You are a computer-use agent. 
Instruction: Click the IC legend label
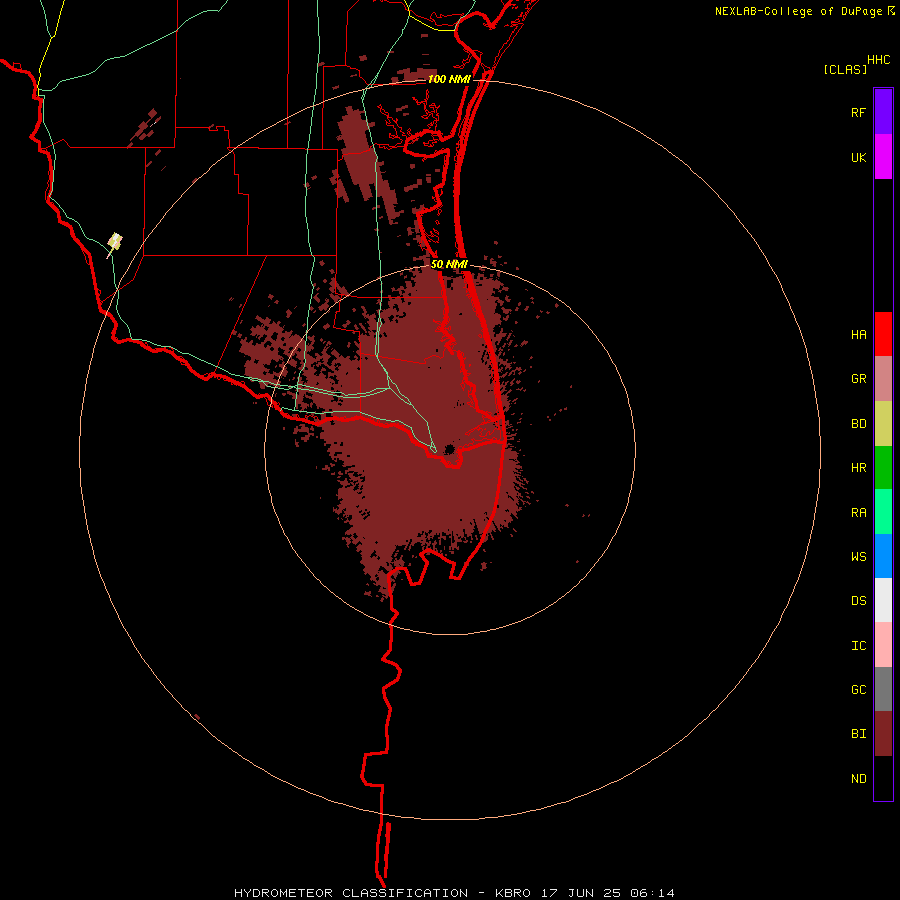[858, 646]
